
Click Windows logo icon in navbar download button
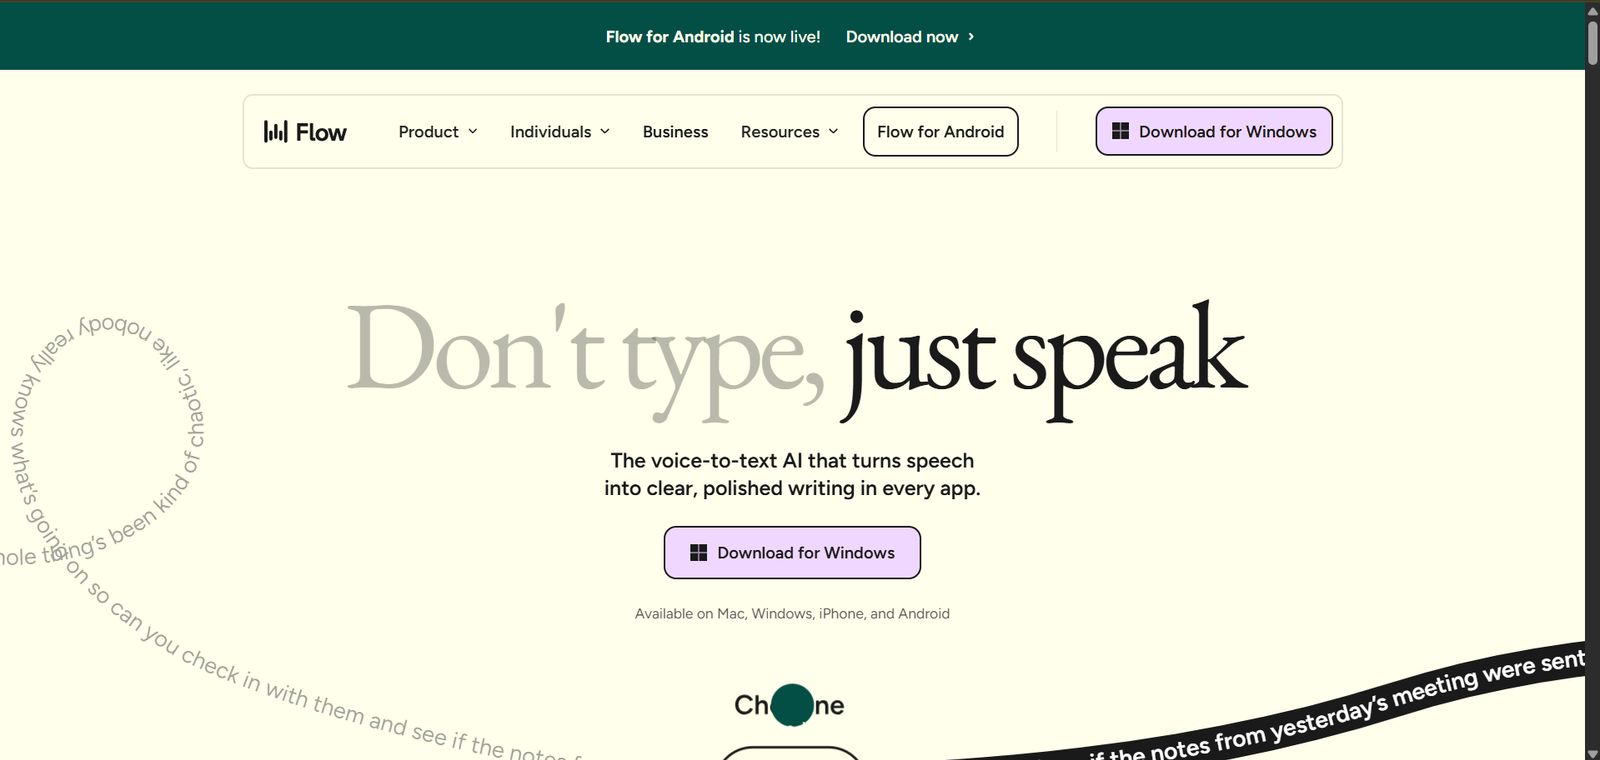[1120, 132]
